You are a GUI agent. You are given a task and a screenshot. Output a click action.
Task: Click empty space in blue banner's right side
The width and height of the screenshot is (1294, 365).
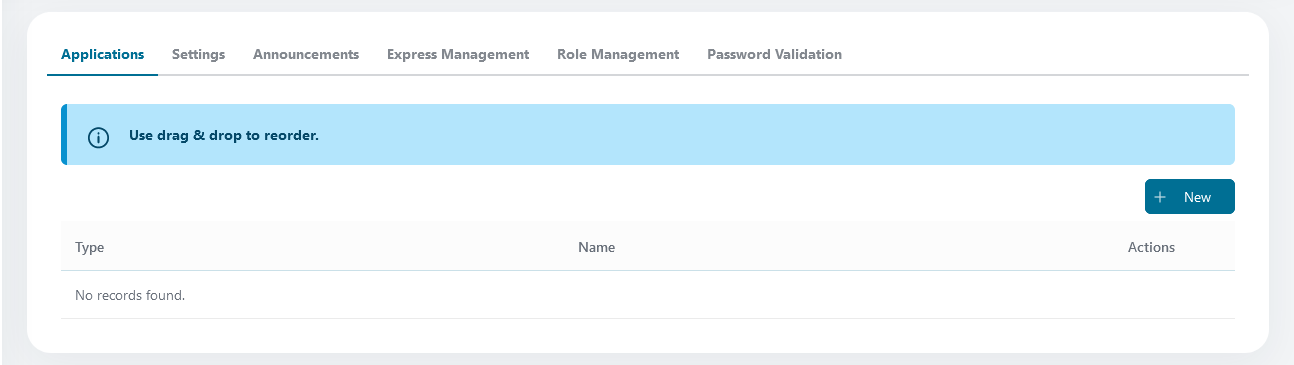click(x=900, y=134)
